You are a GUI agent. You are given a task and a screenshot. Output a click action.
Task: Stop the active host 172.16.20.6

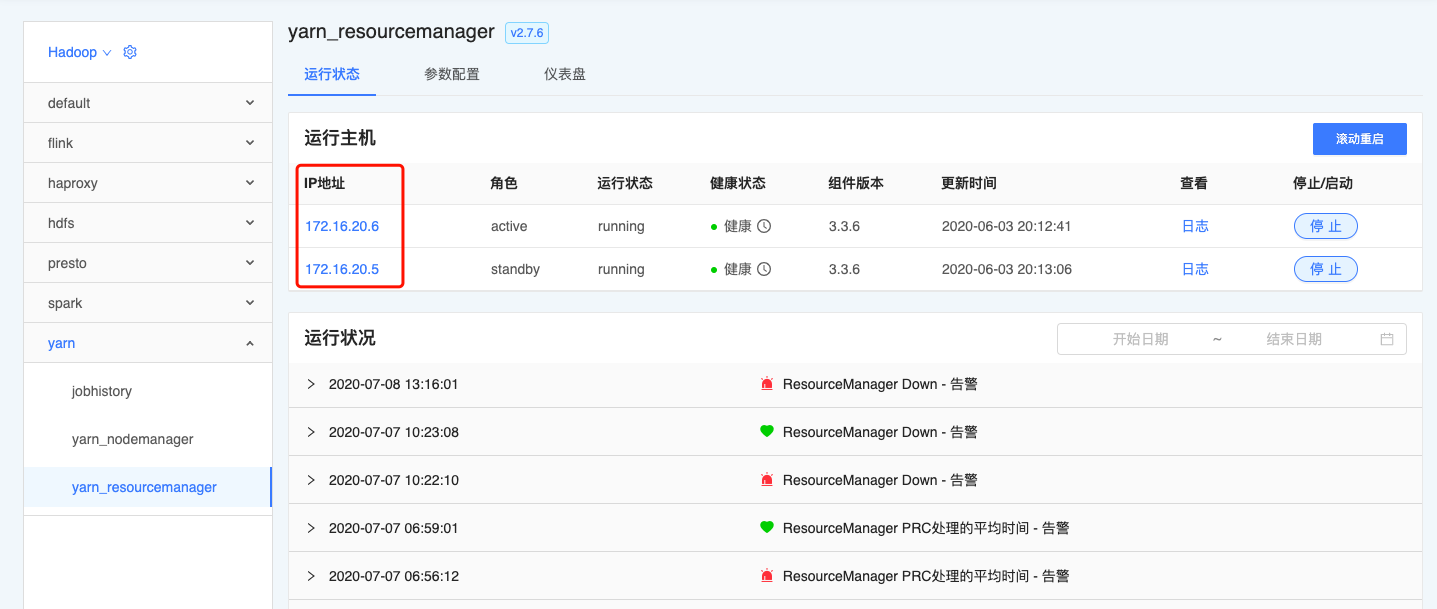(1325, 226)
